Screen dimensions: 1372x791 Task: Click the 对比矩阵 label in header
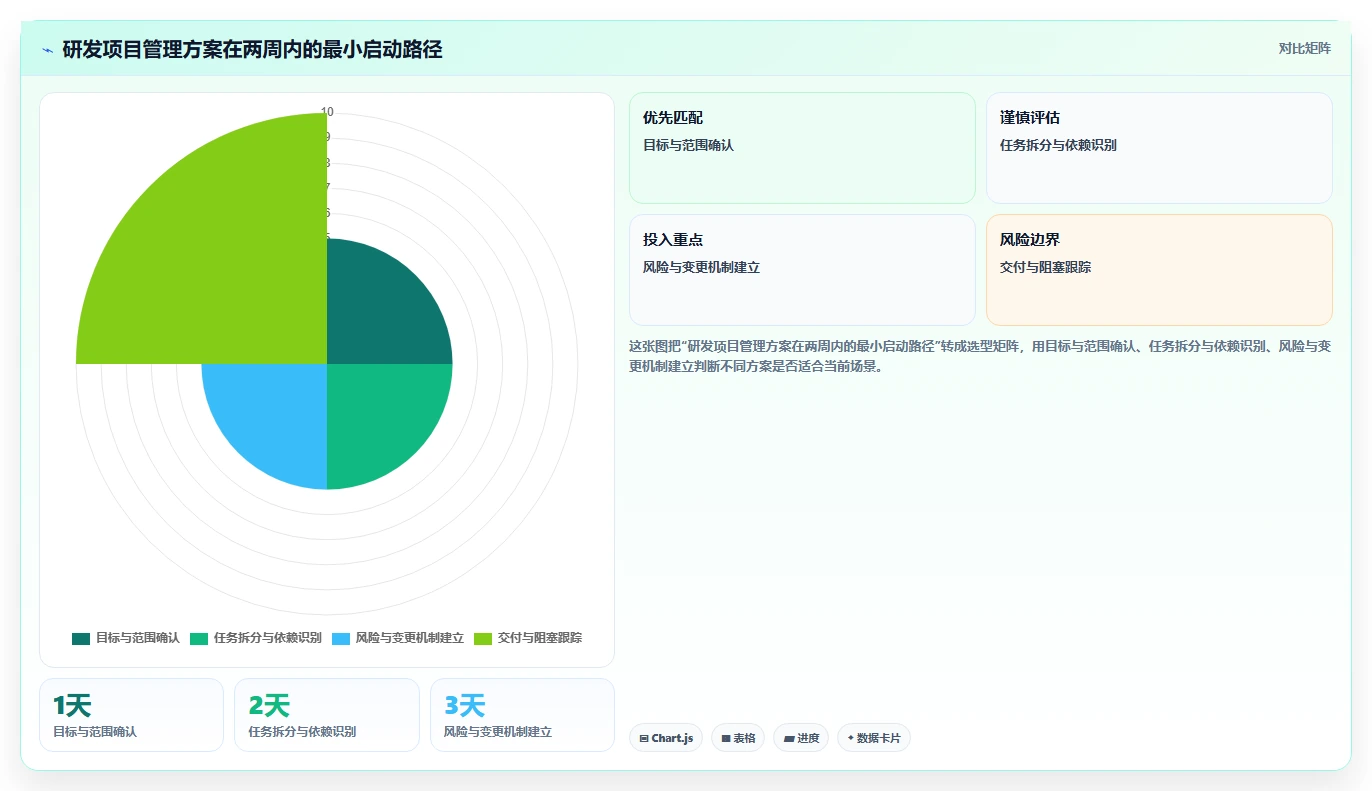pyautogui.click(x=1305, y=48)
